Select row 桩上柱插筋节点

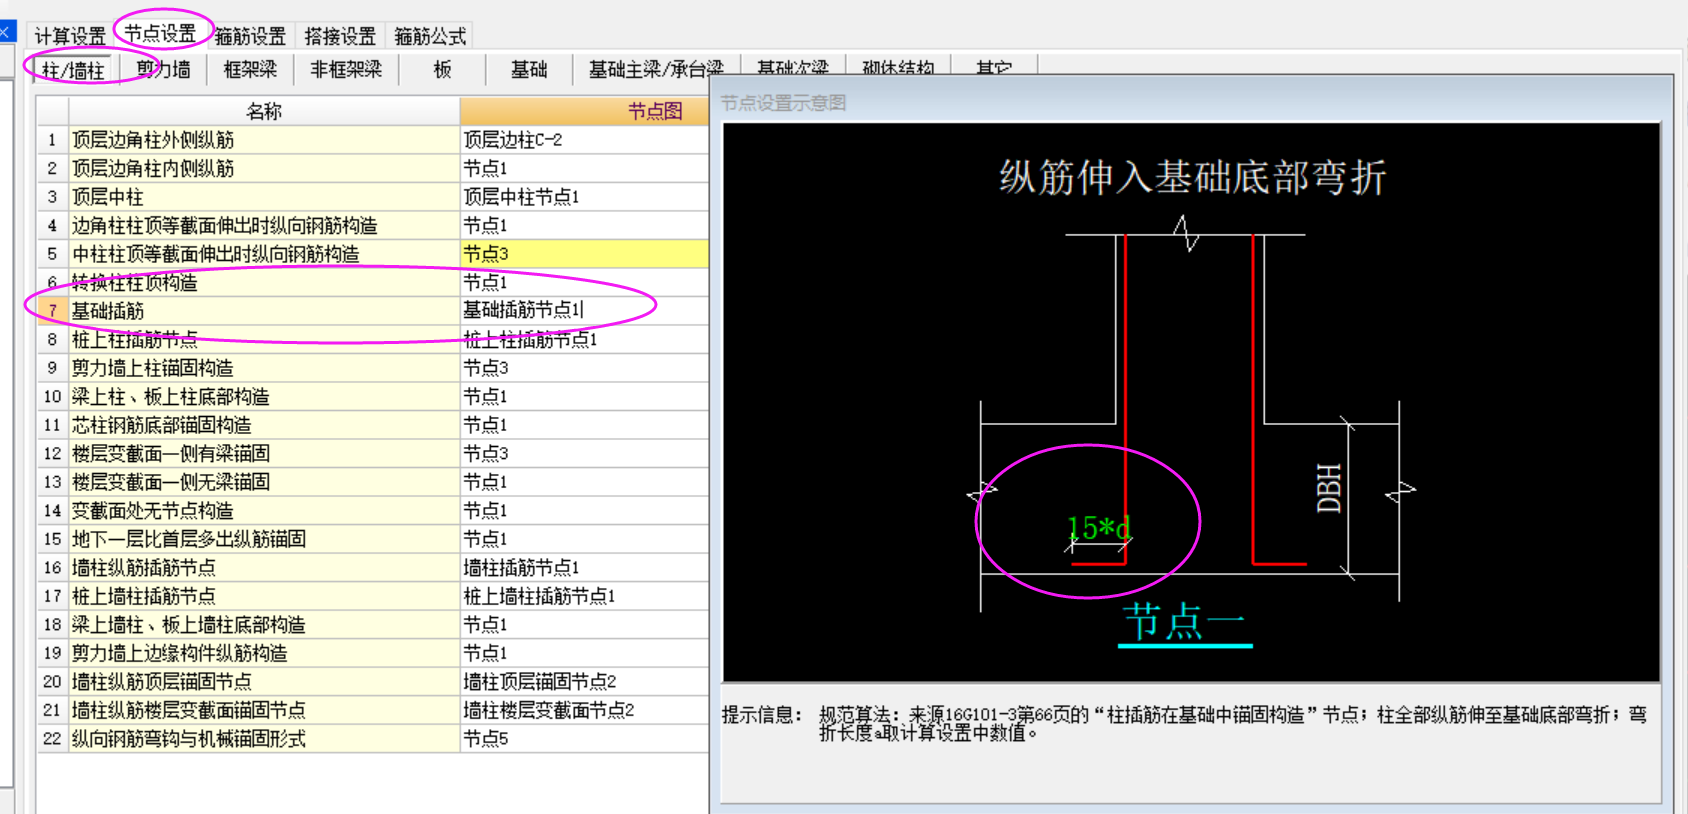coord(264,339)
